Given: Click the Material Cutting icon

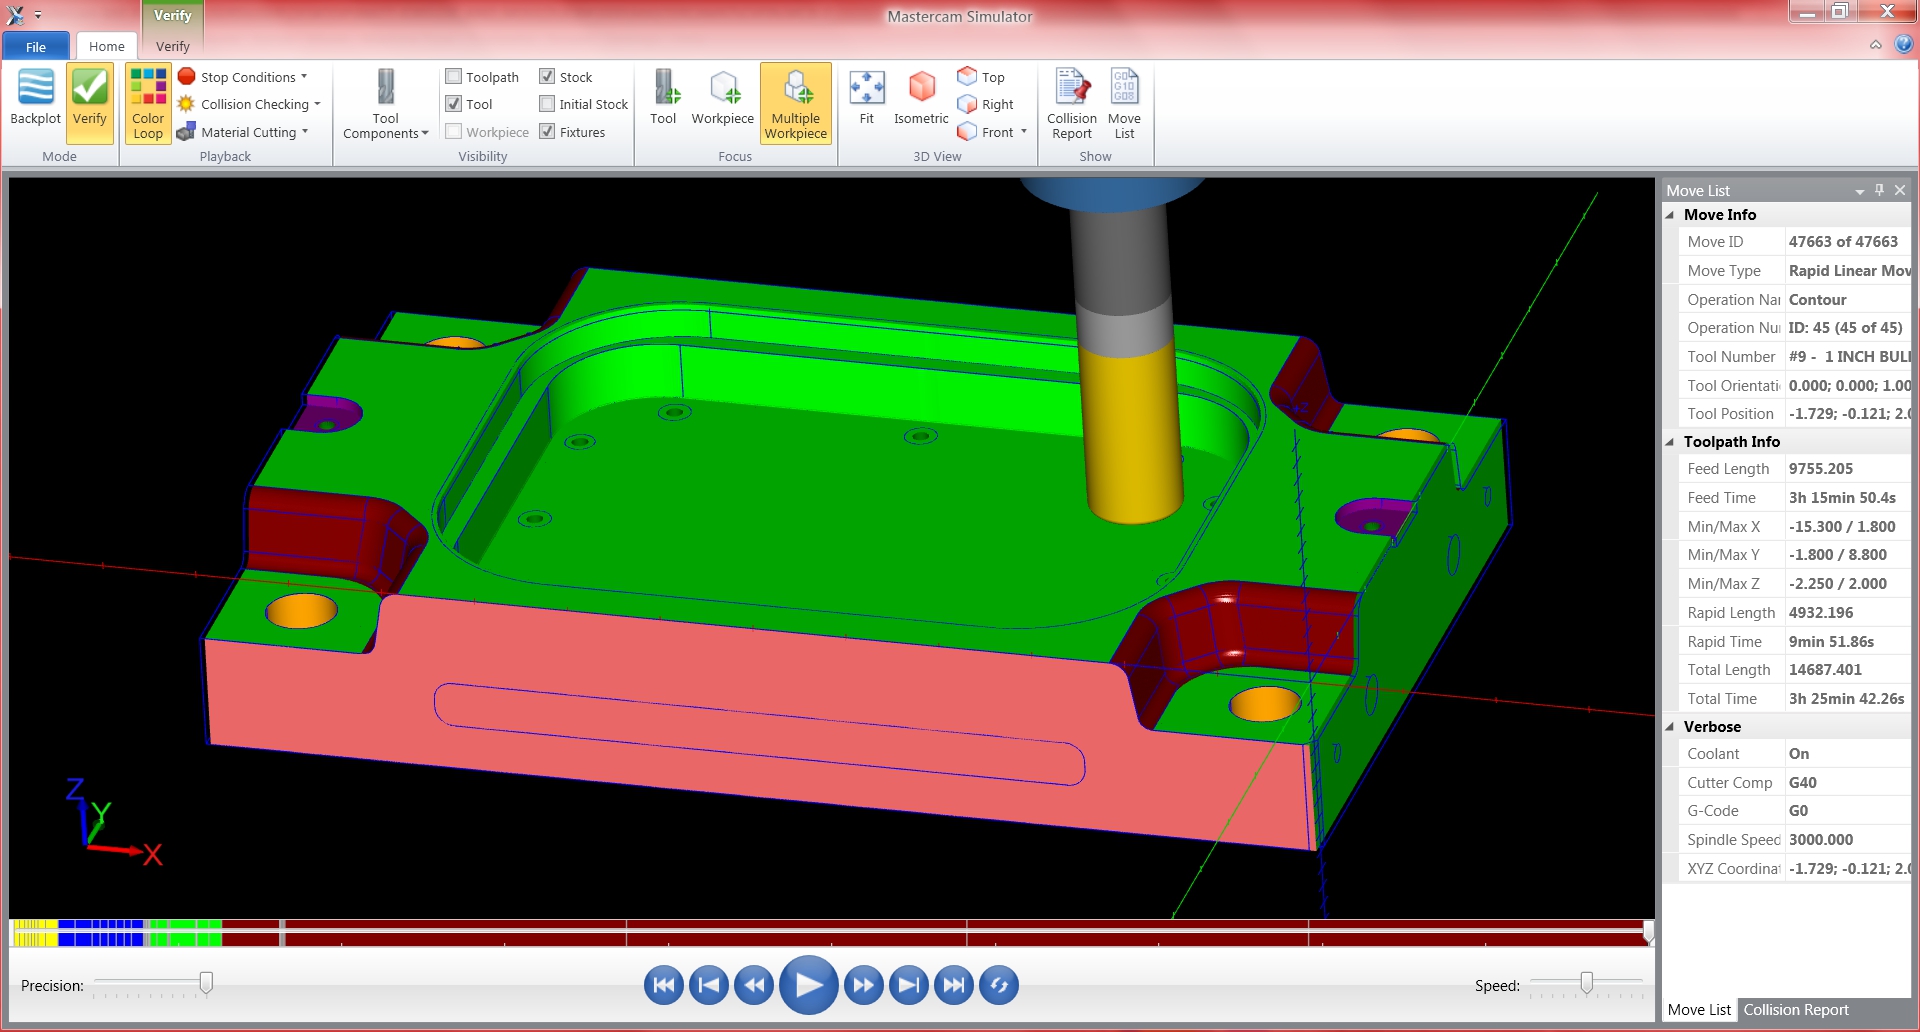Looking at the screenshot, I should [186, 132].
